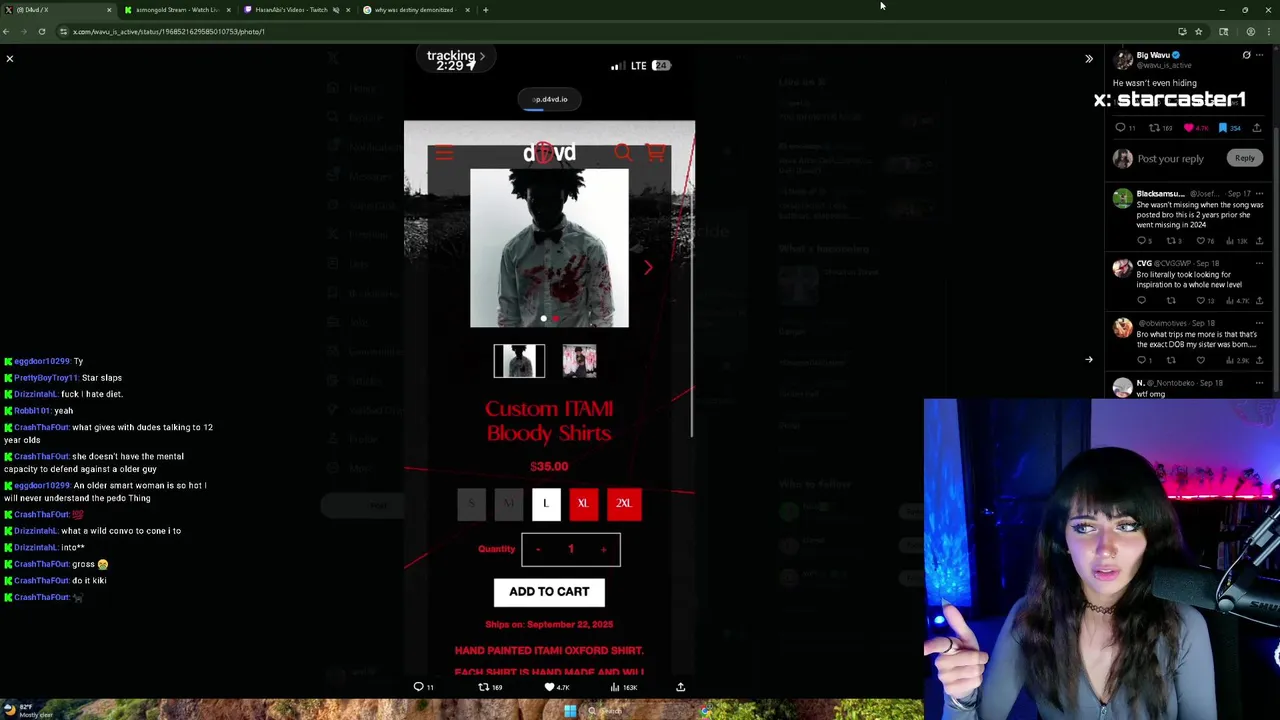Screen dimensions: 1280x720
Task: Go back using the browser back arrow
Action: [x=7, y=32]
